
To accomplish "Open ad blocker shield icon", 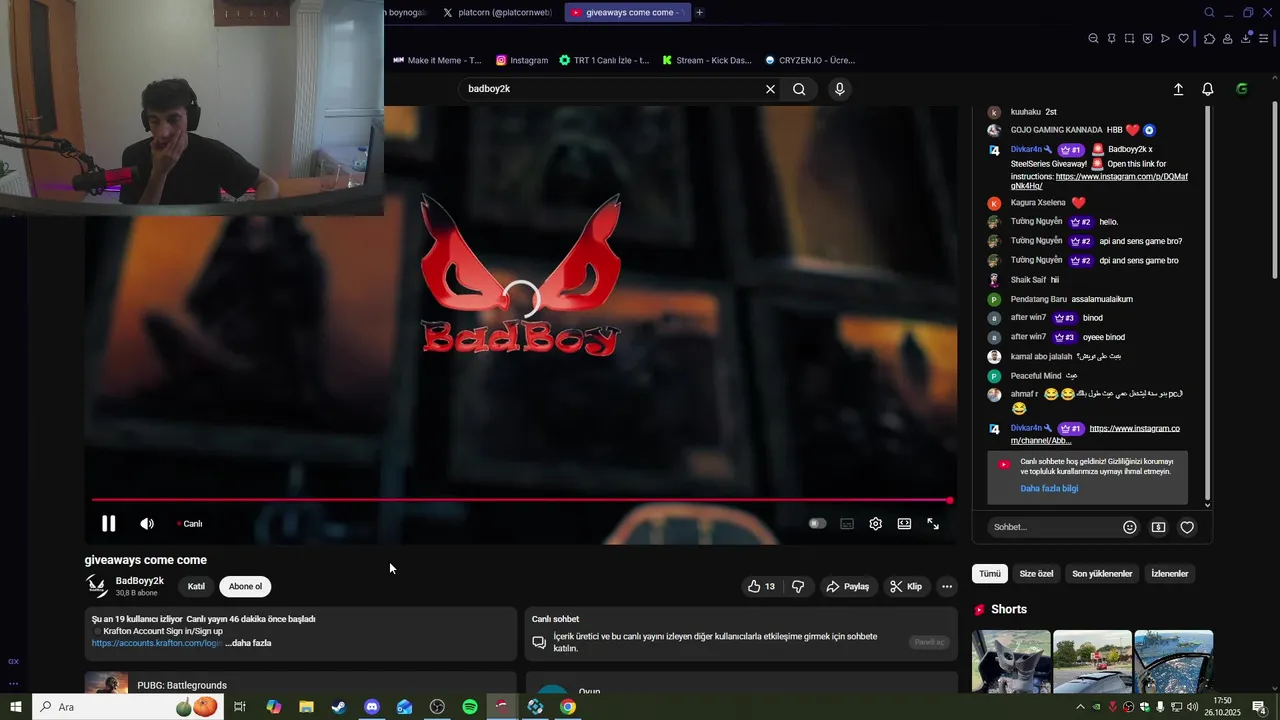I will coord(1147,38).
